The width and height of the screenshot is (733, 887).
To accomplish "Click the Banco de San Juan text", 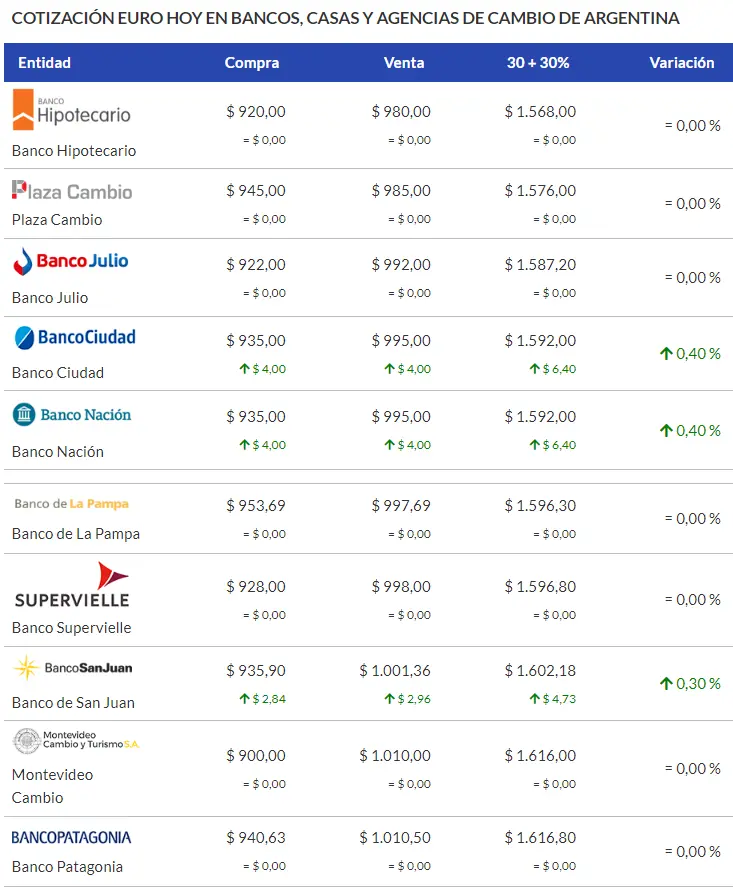I will point(74,703).
